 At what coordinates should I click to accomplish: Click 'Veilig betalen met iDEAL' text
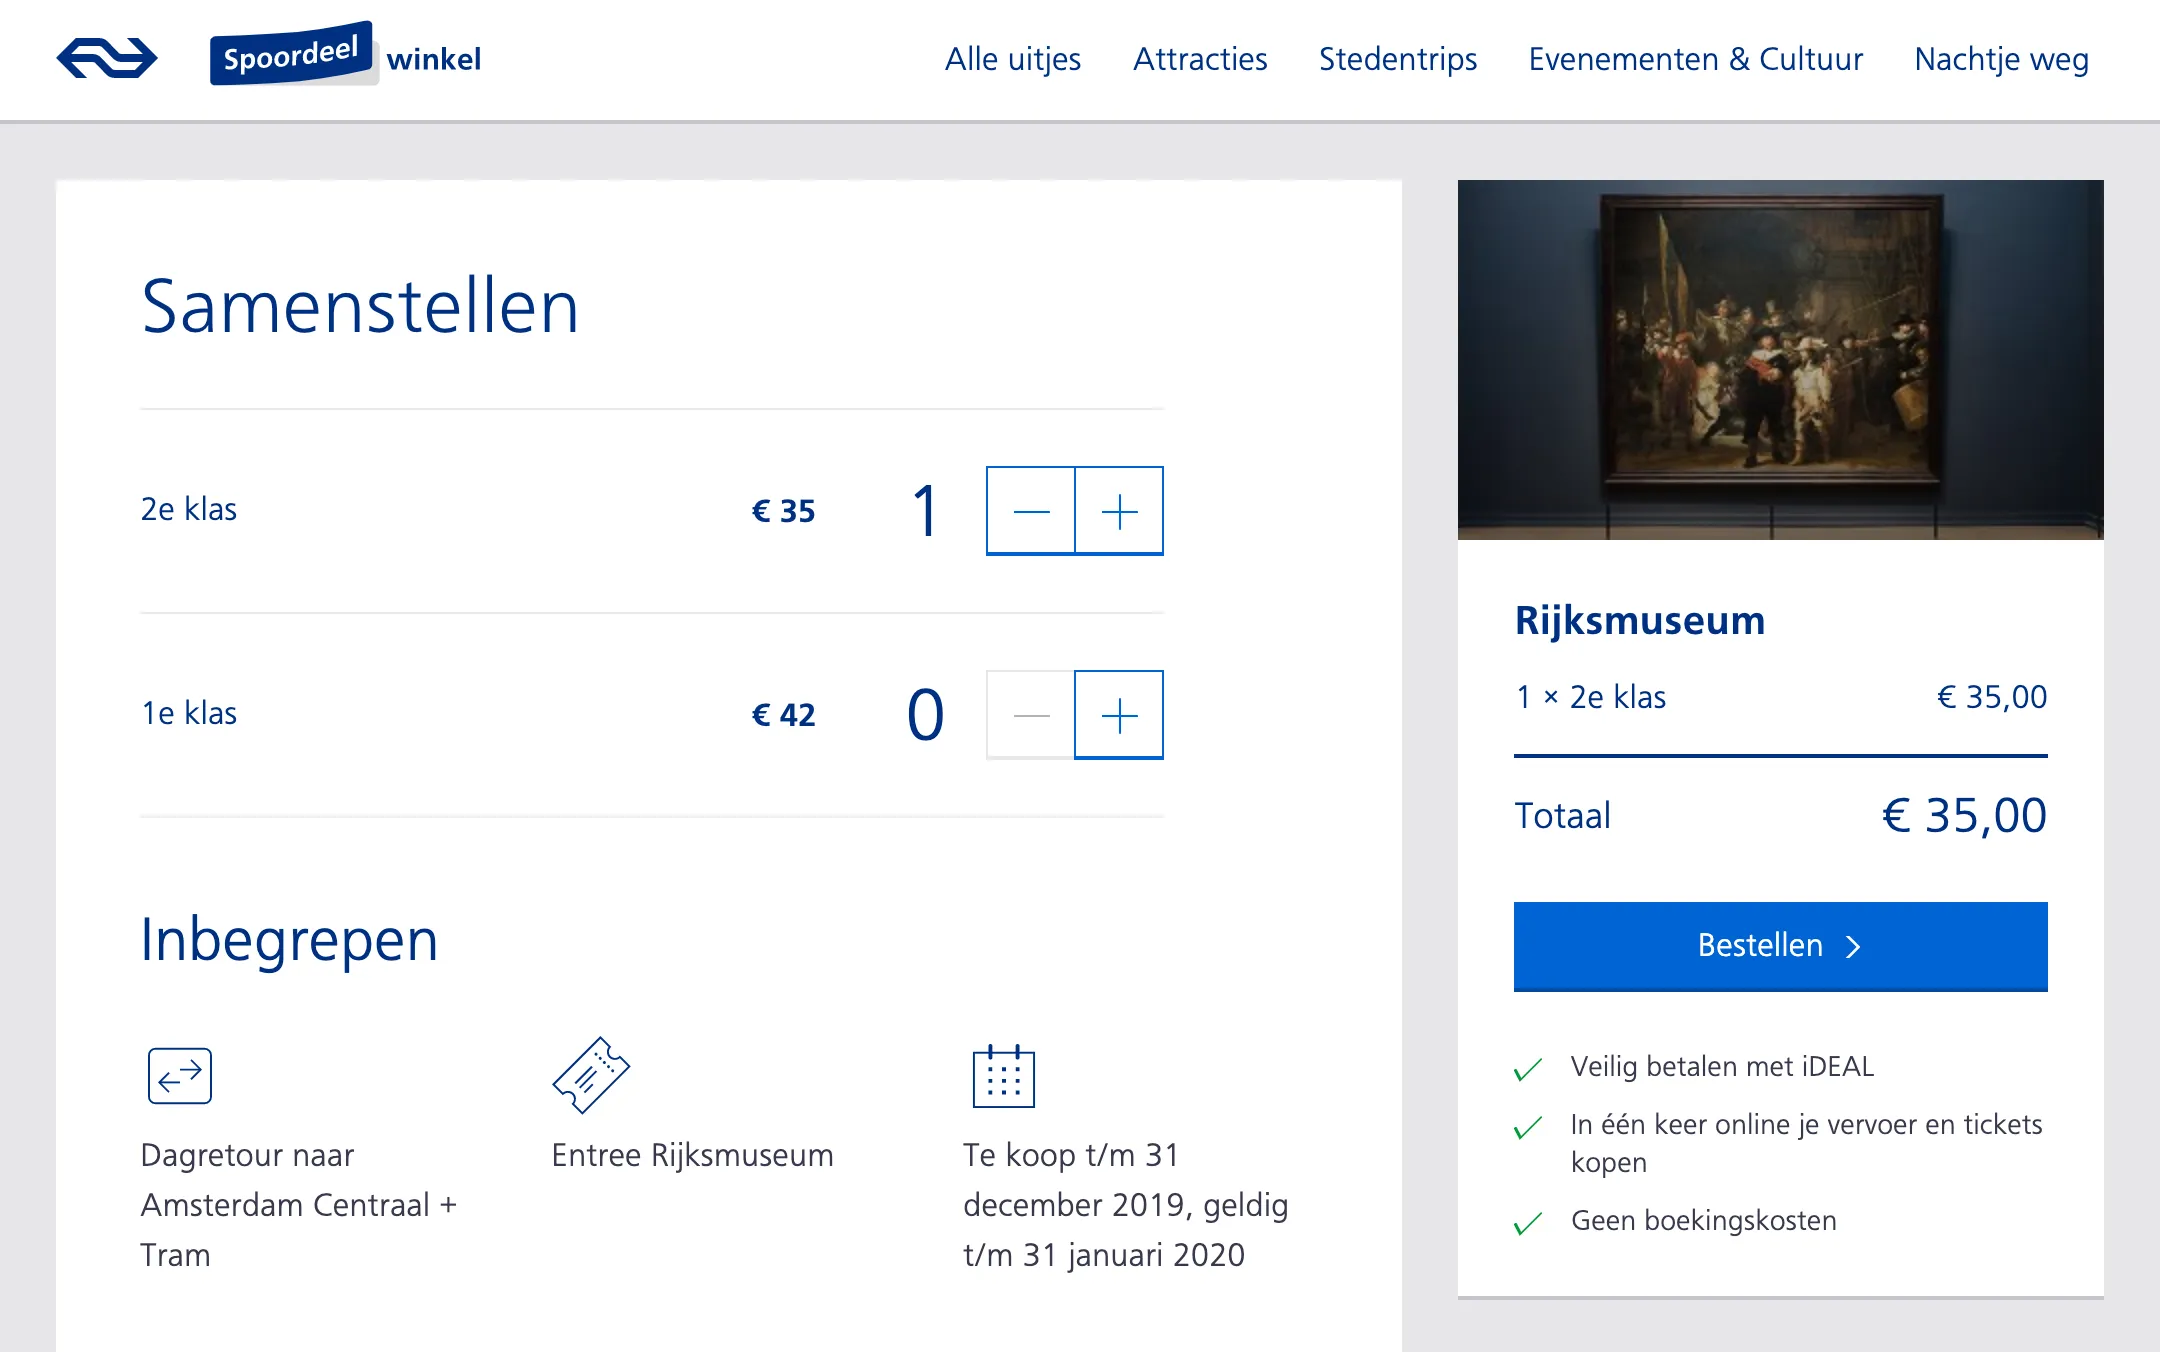point(1722,1066)
